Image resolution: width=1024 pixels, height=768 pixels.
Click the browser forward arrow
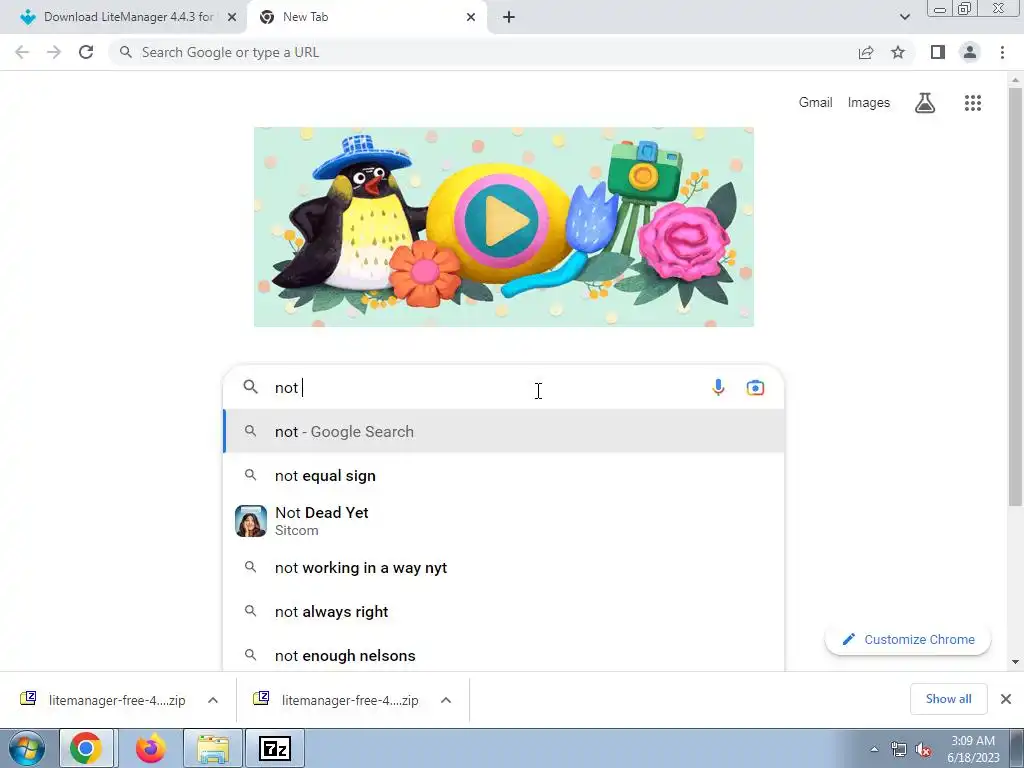(54, 52)
